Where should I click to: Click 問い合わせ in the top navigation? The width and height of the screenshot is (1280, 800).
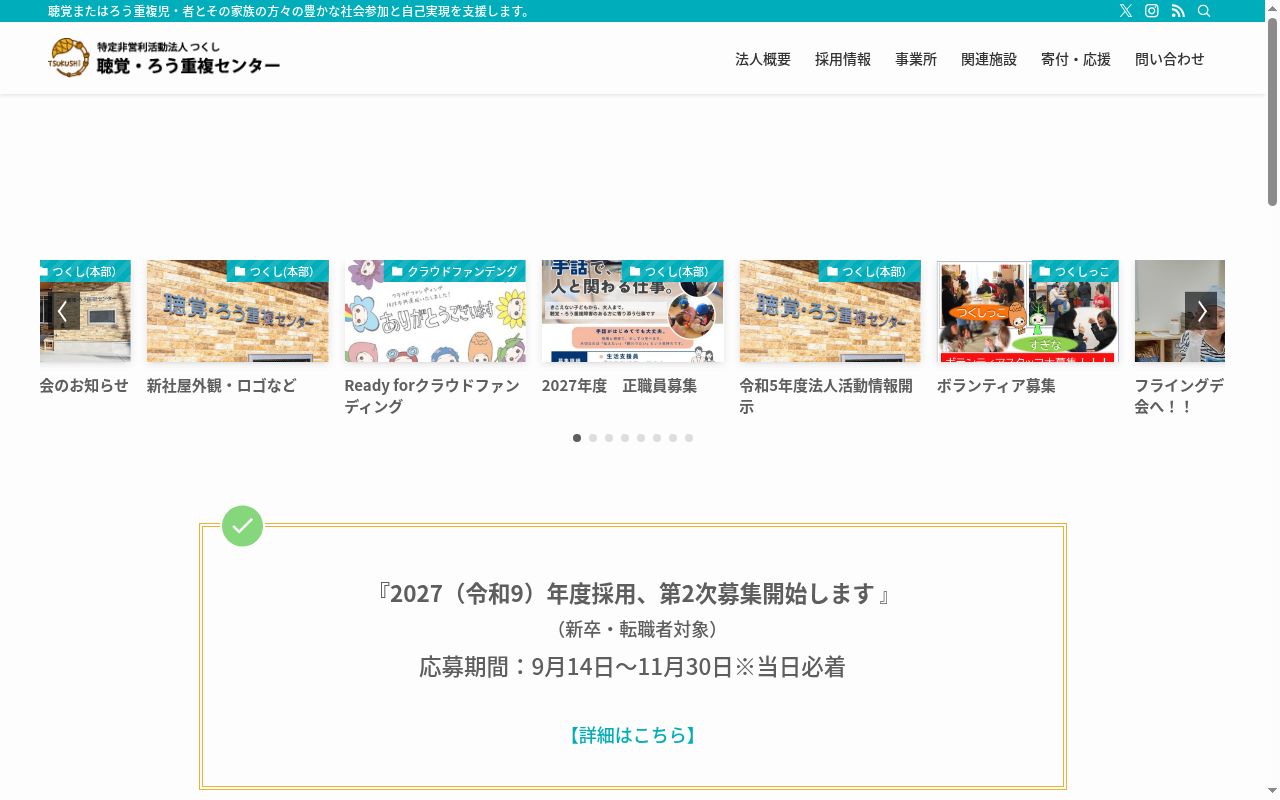(1170, 59)
